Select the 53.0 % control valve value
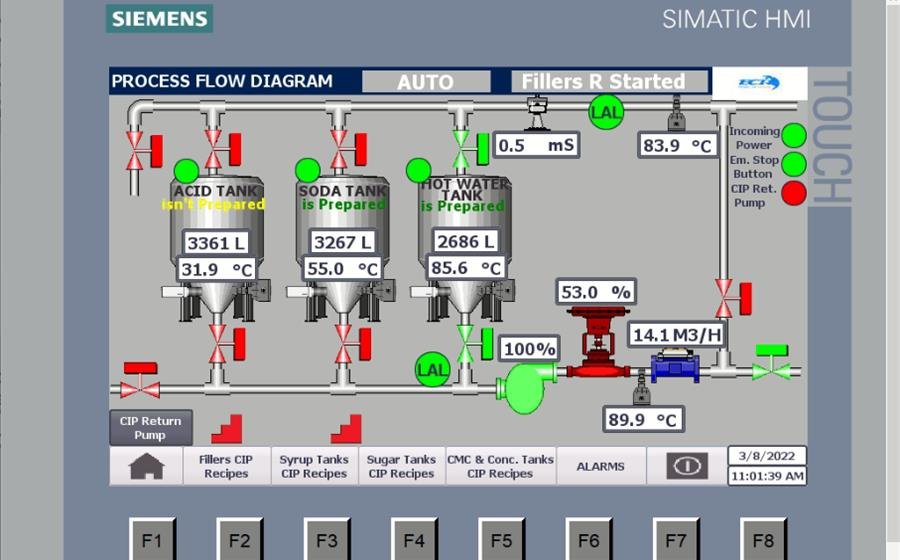Image resolution: width=900 pixels, height=560 pixels. [596, 292]
